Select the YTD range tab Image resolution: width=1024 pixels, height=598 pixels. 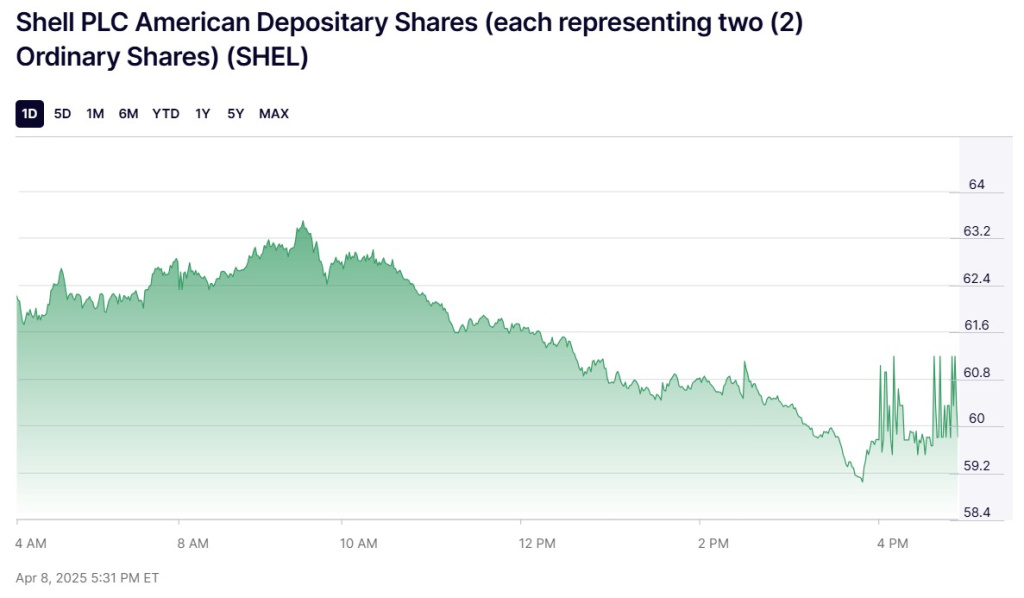pos(166,114)
